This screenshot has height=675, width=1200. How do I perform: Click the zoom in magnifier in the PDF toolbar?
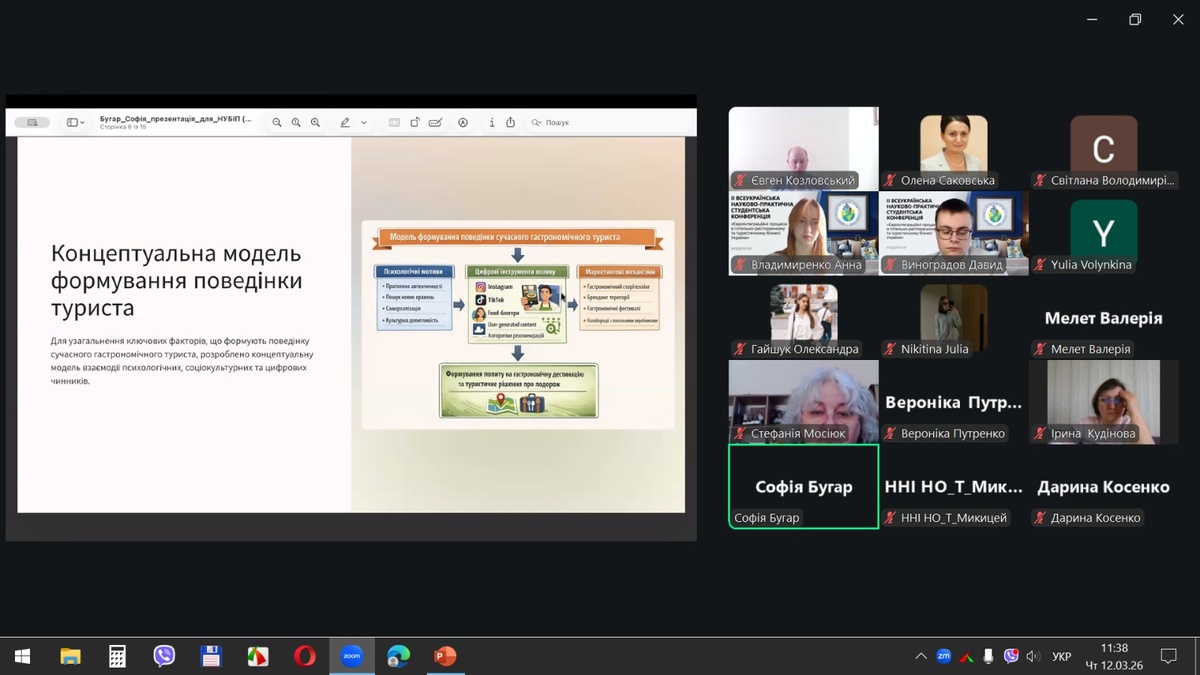pyautogui.click(x=315, y=123)
